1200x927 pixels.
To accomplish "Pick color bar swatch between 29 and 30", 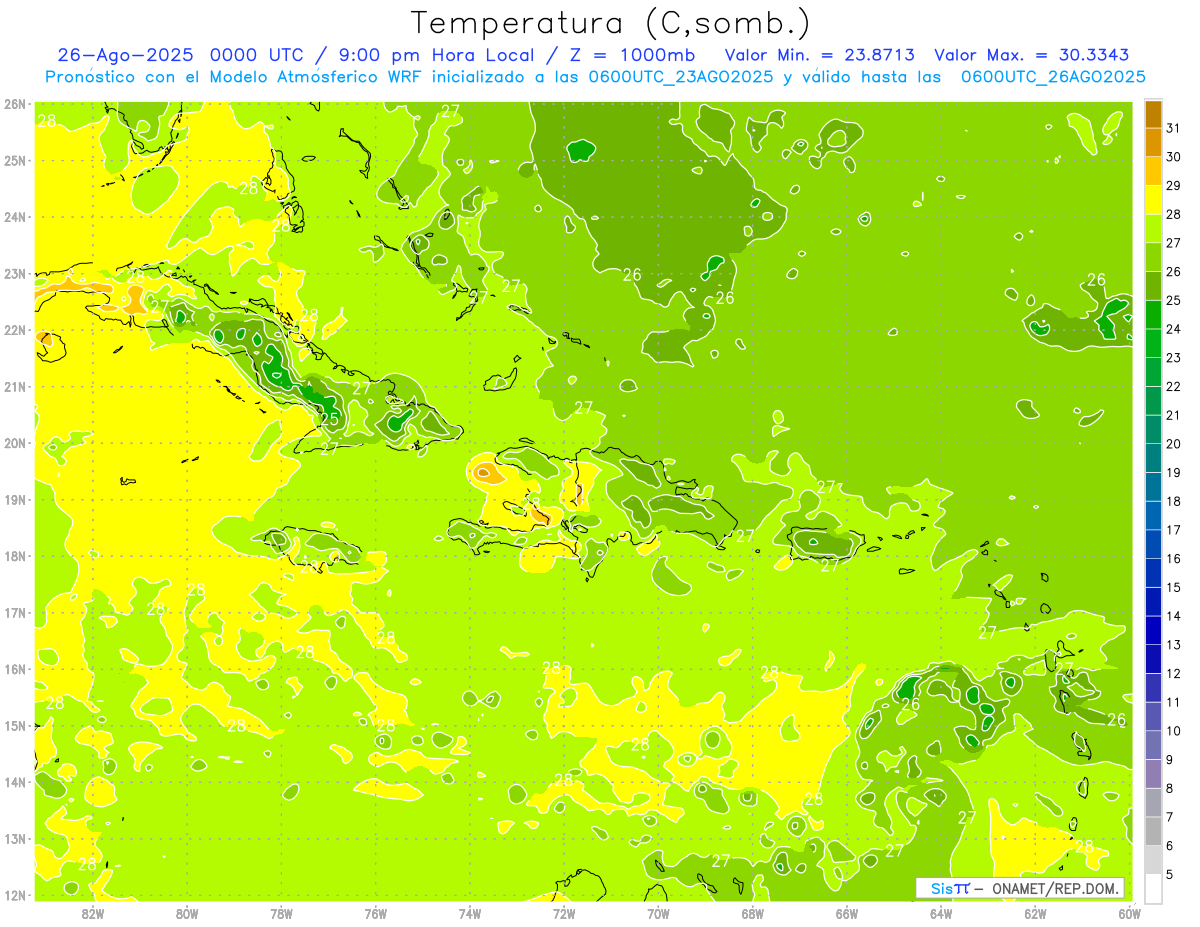I will (x=1153, y=171).
